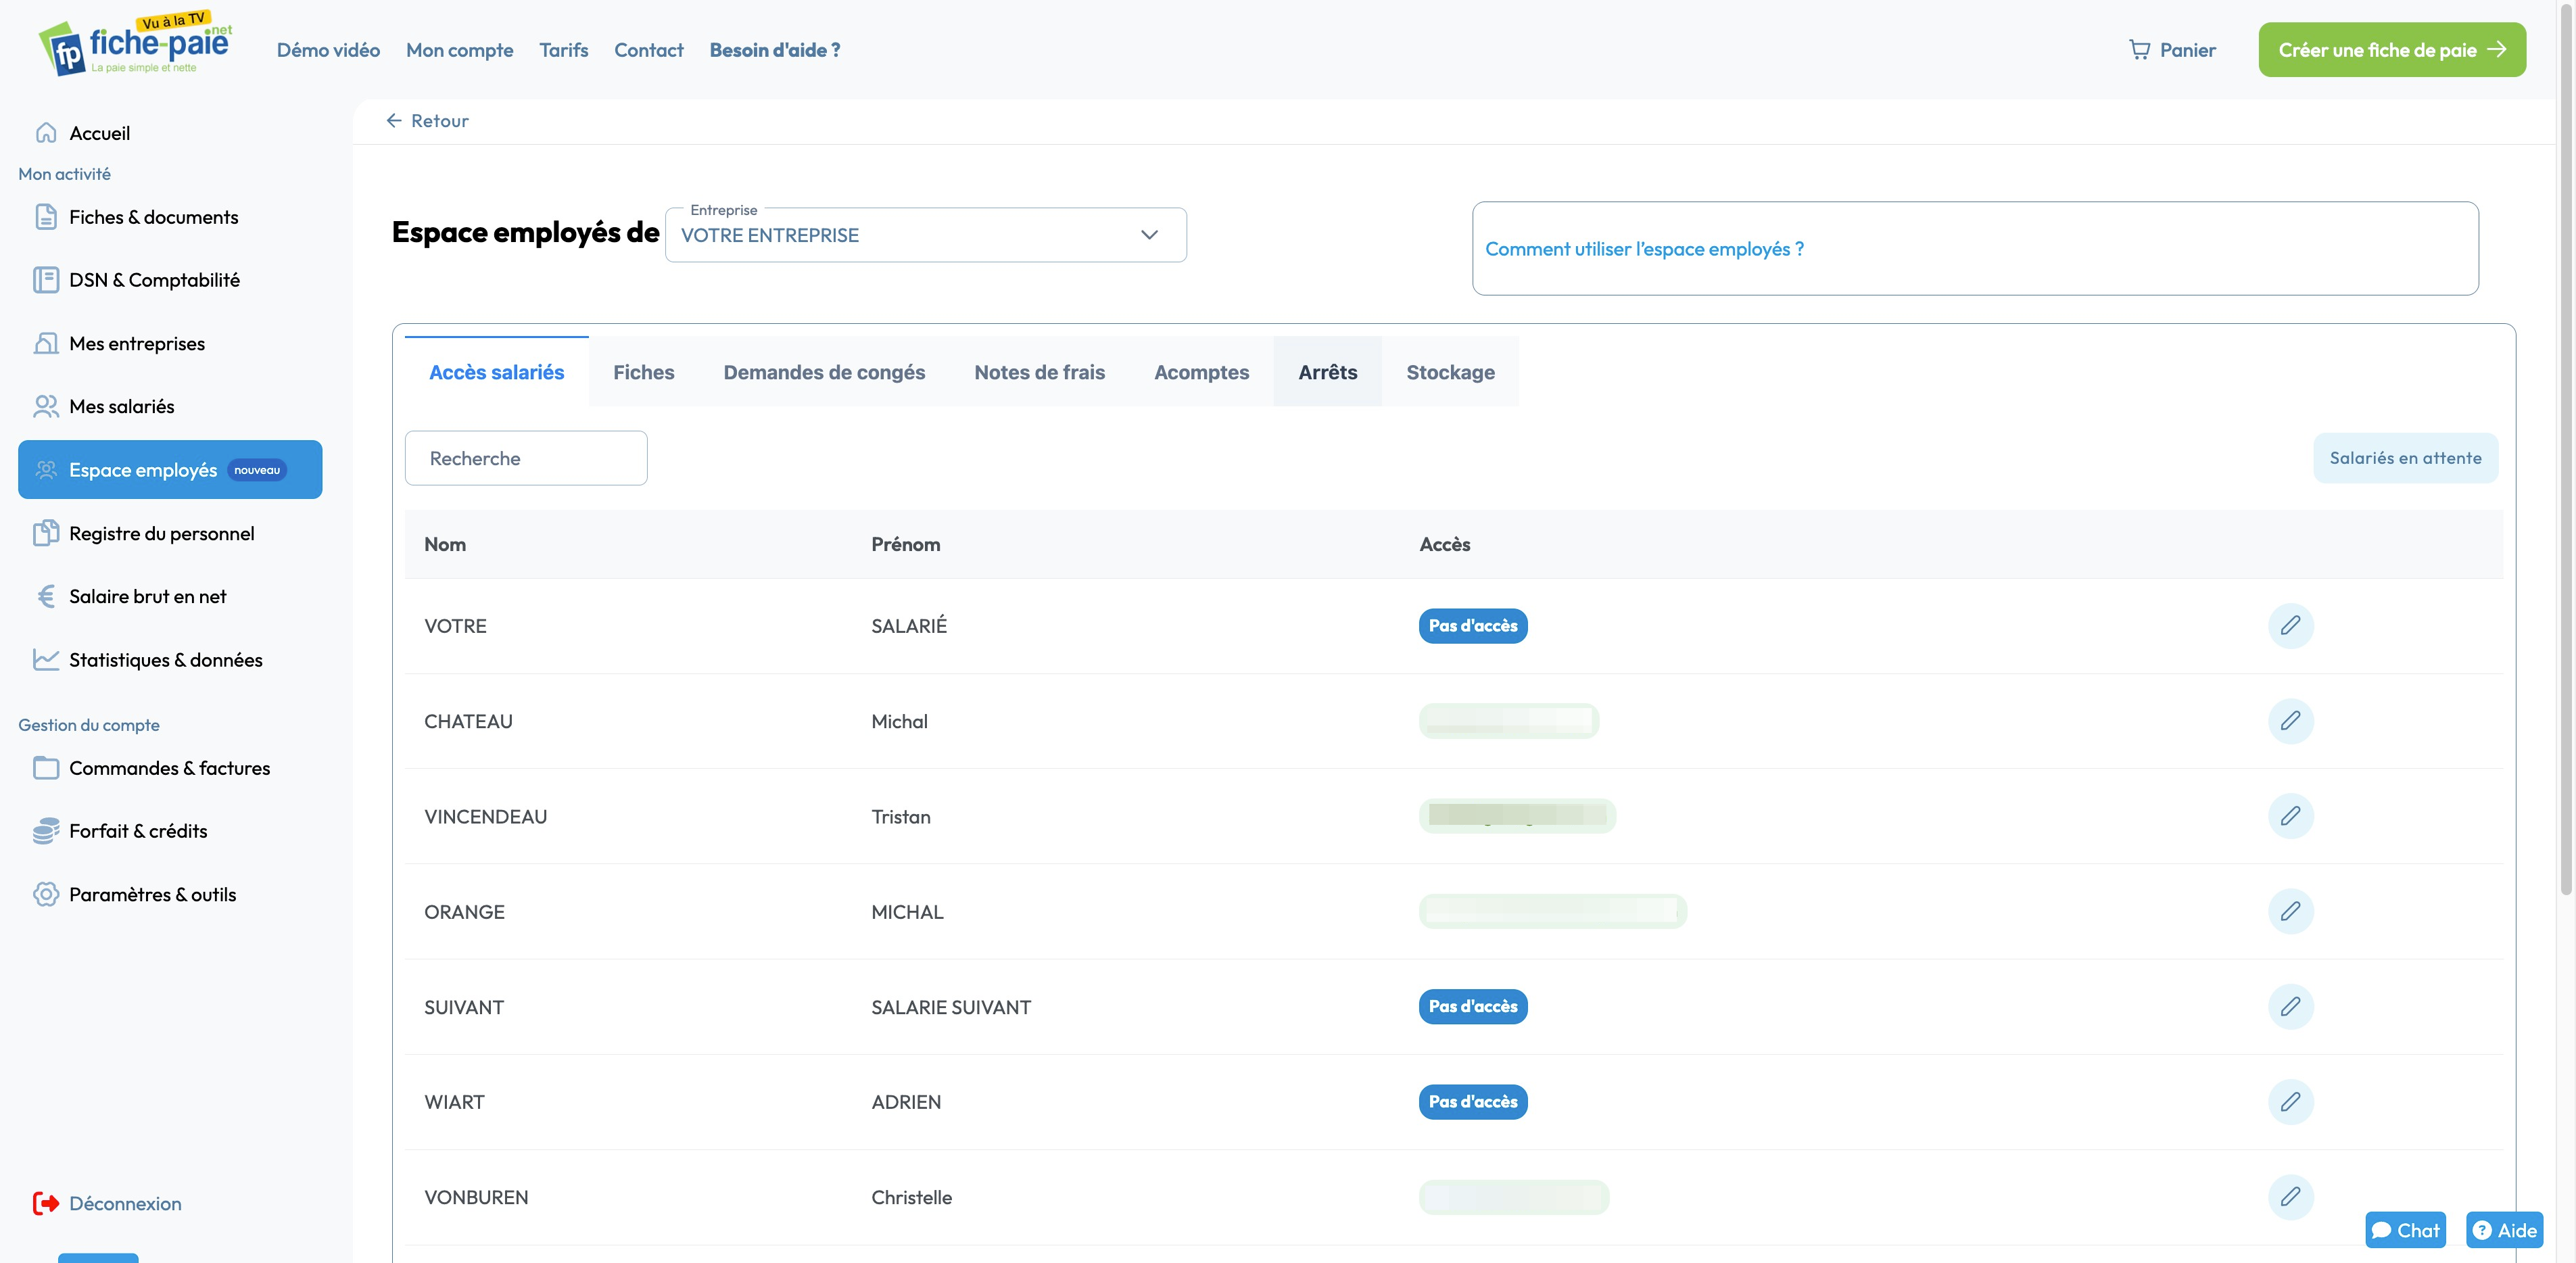Image resolution: width=2576 pixels, height=1263 pixels.
Task: Click pencil icon for WIART ADRIEN row
Action: click(x=2290, y=1102)
